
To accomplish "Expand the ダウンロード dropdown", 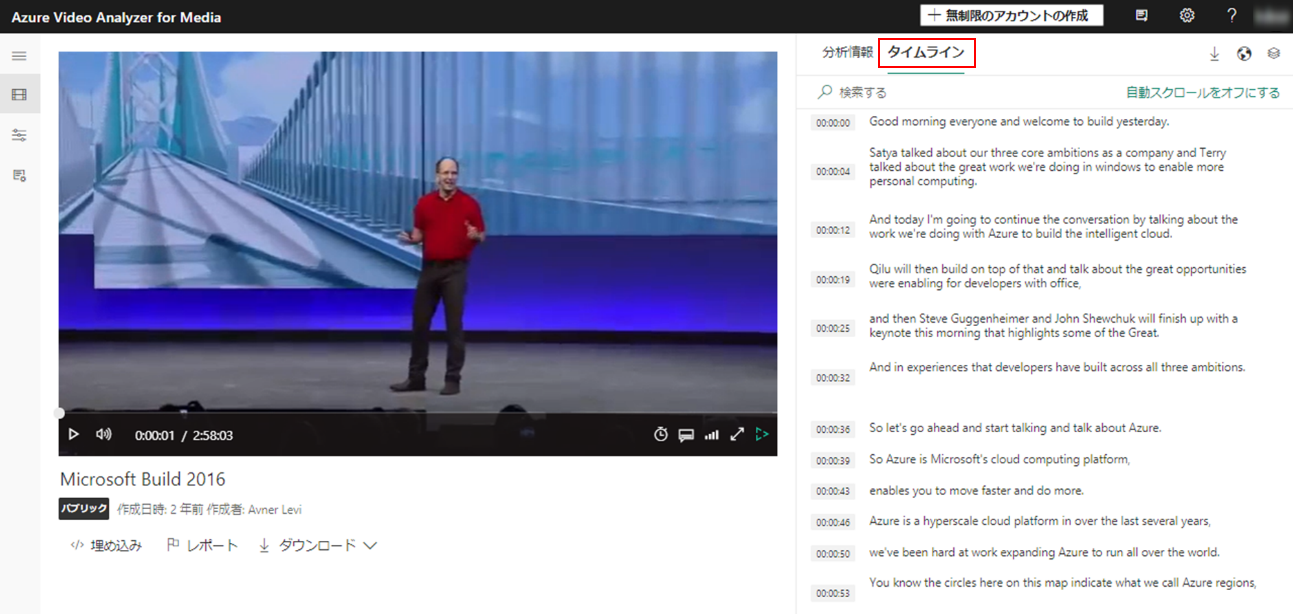I will click(x=317, y=545).
